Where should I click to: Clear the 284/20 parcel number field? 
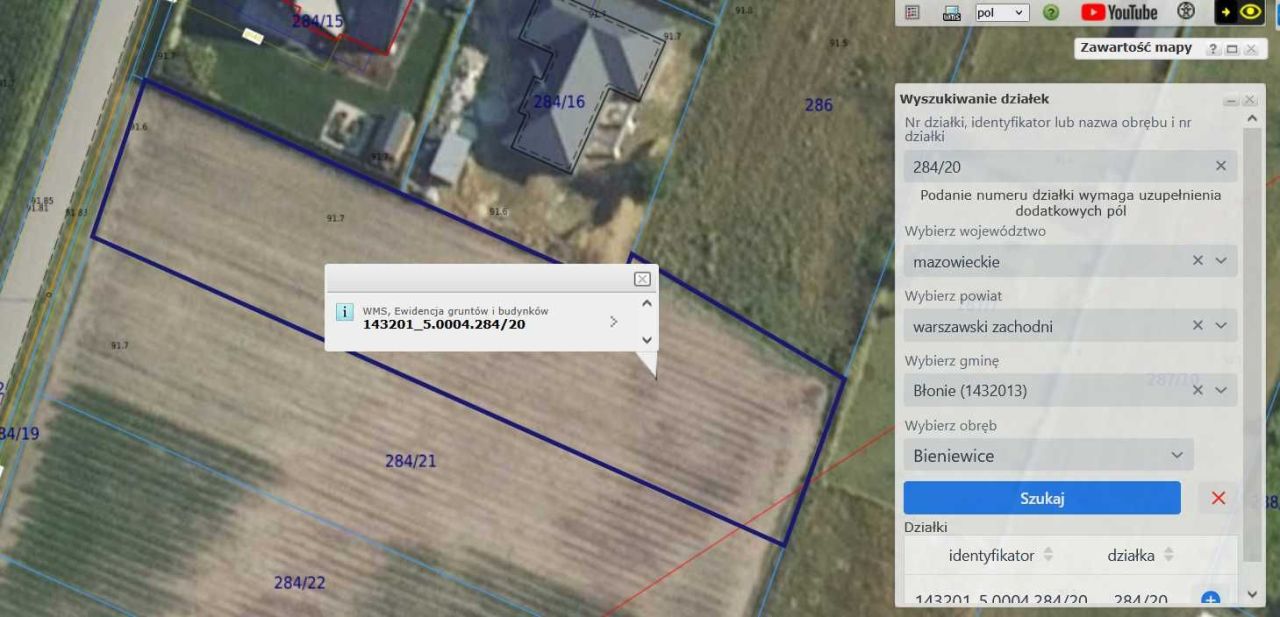(1221, 166)
